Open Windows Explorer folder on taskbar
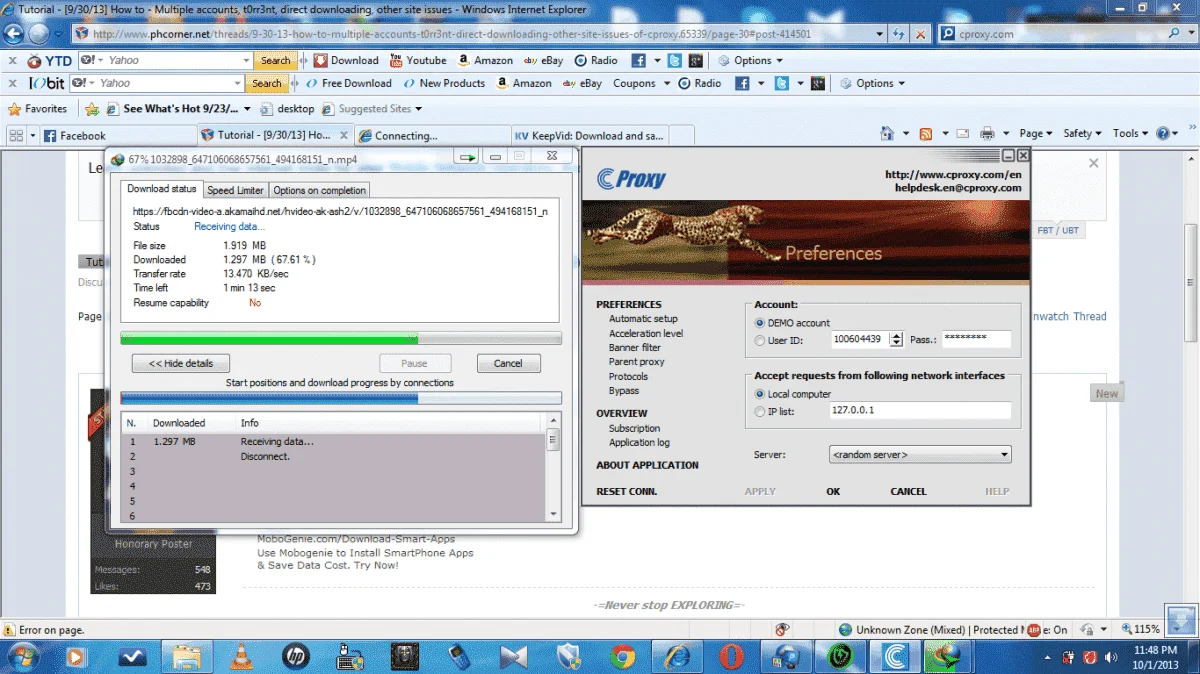Screen dimensions: 1200x674 tap(187, 657)
